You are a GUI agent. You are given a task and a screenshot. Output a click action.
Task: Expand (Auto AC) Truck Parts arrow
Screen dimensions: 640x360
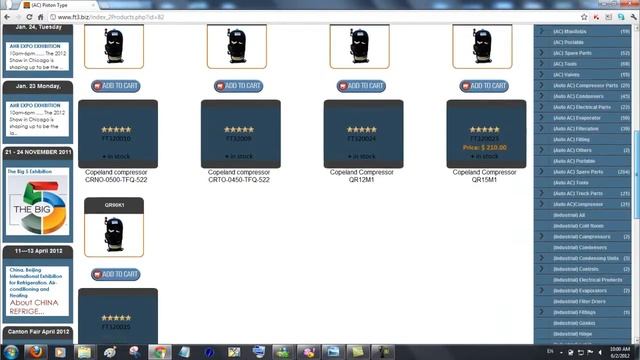coord(541,193)
